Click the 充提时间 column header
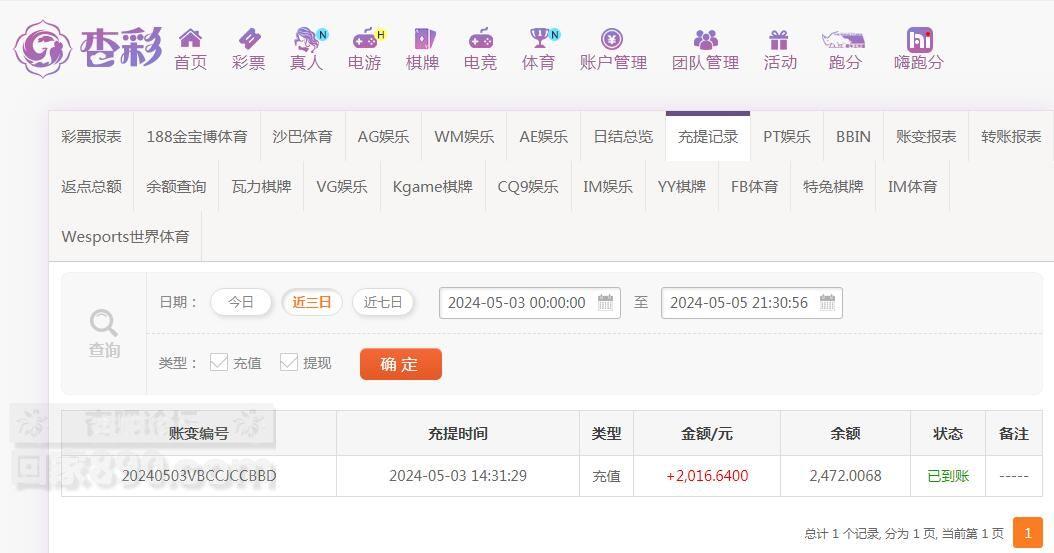The image size is (1054, 553). point(458,433)
